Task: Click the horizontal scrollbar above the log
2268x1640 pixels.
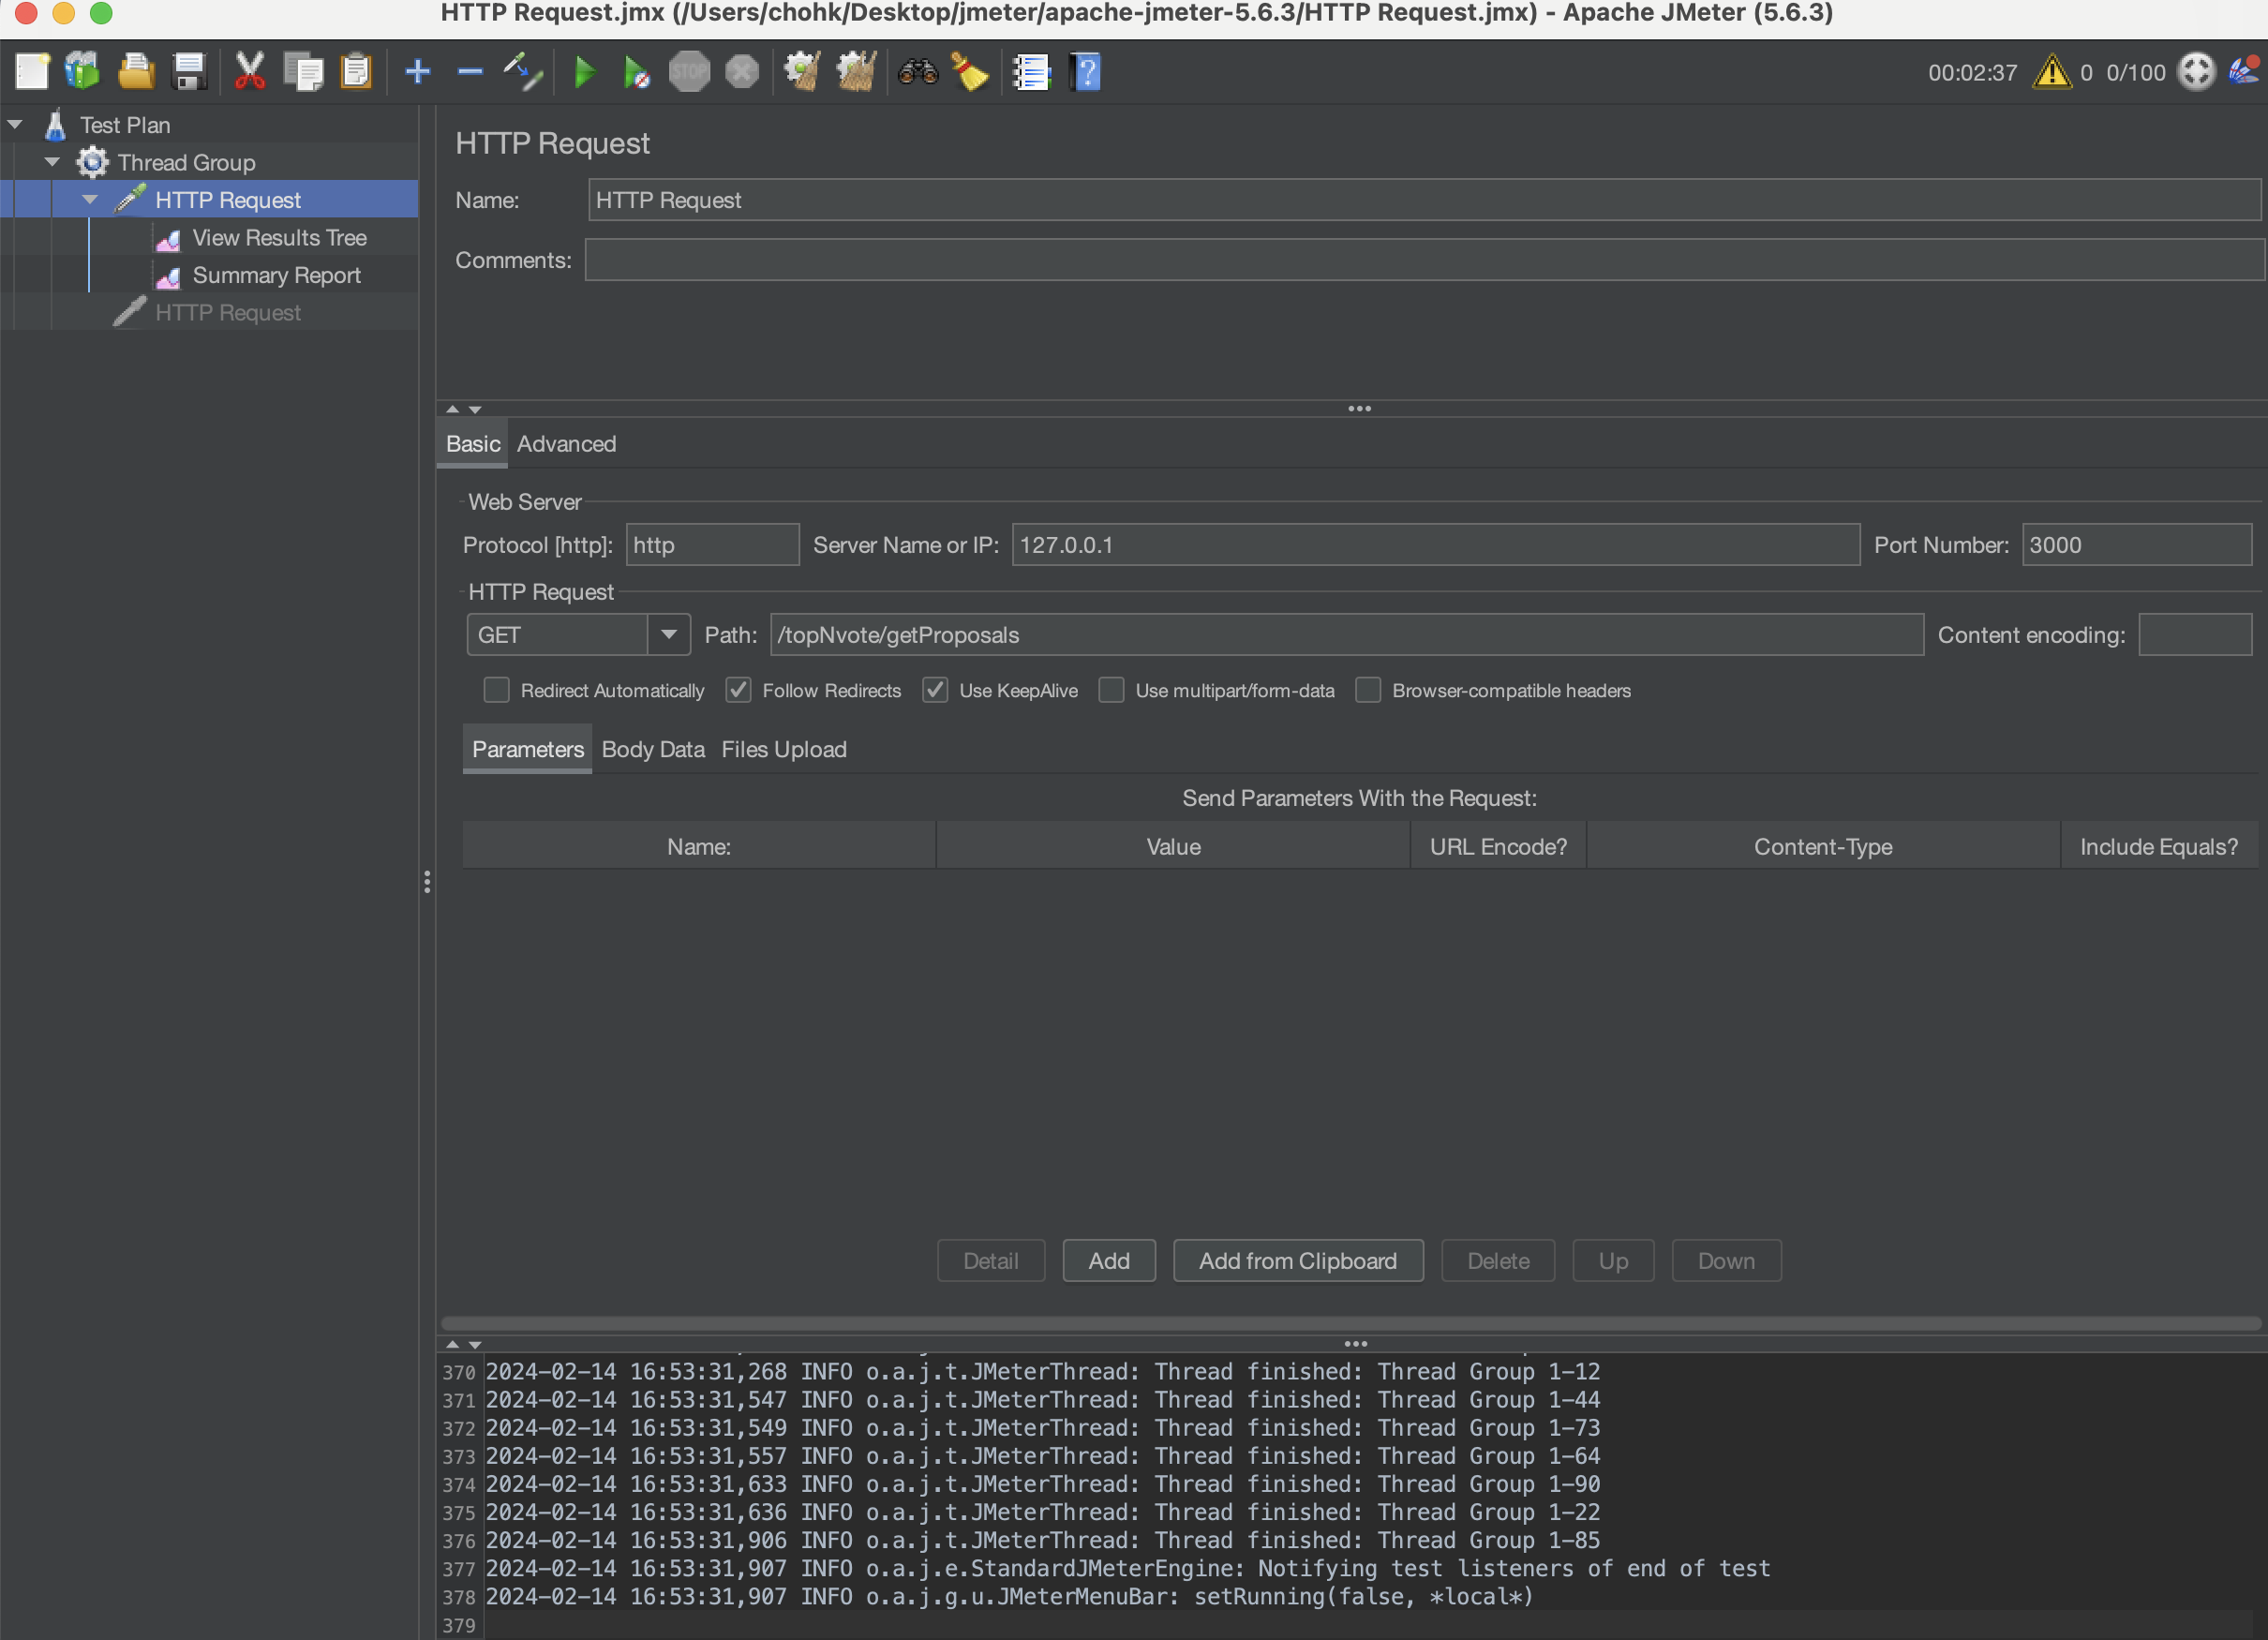Action: coord(1350,1323)
